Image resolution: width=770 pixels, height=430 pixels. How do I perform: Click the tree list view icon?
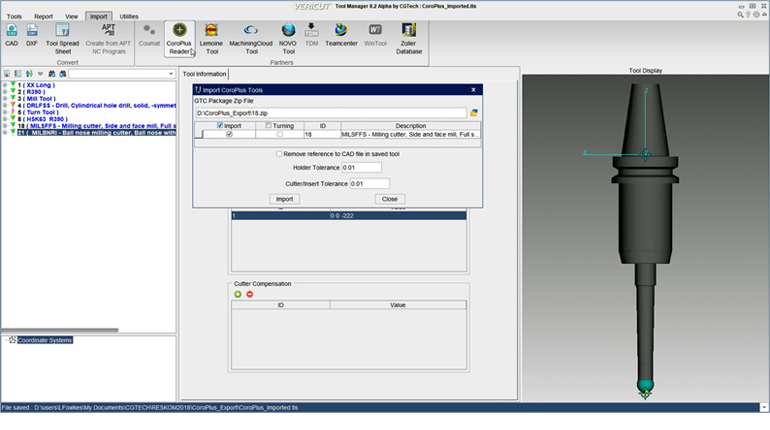pyautogui.click(x=18, y=74)
